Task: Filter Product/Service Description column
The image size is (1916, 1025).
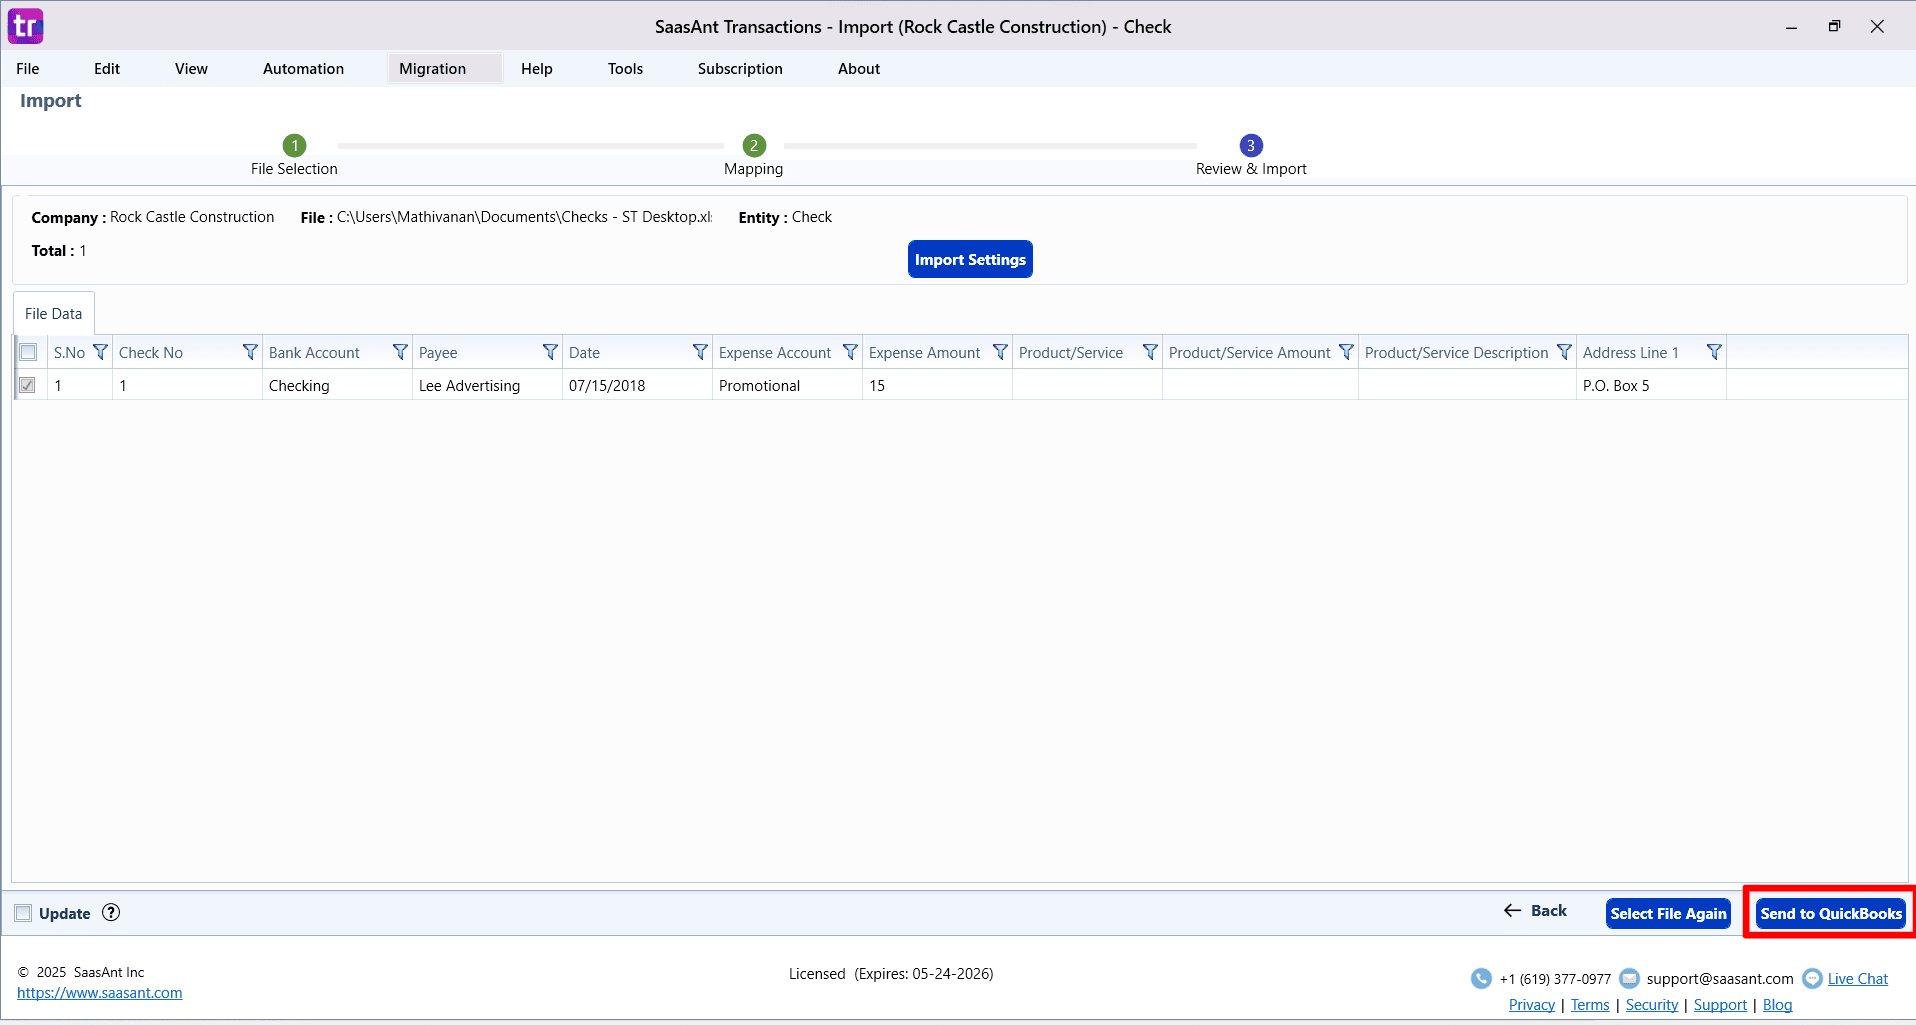Action: pyautogui.click(x=1564, y=352)
